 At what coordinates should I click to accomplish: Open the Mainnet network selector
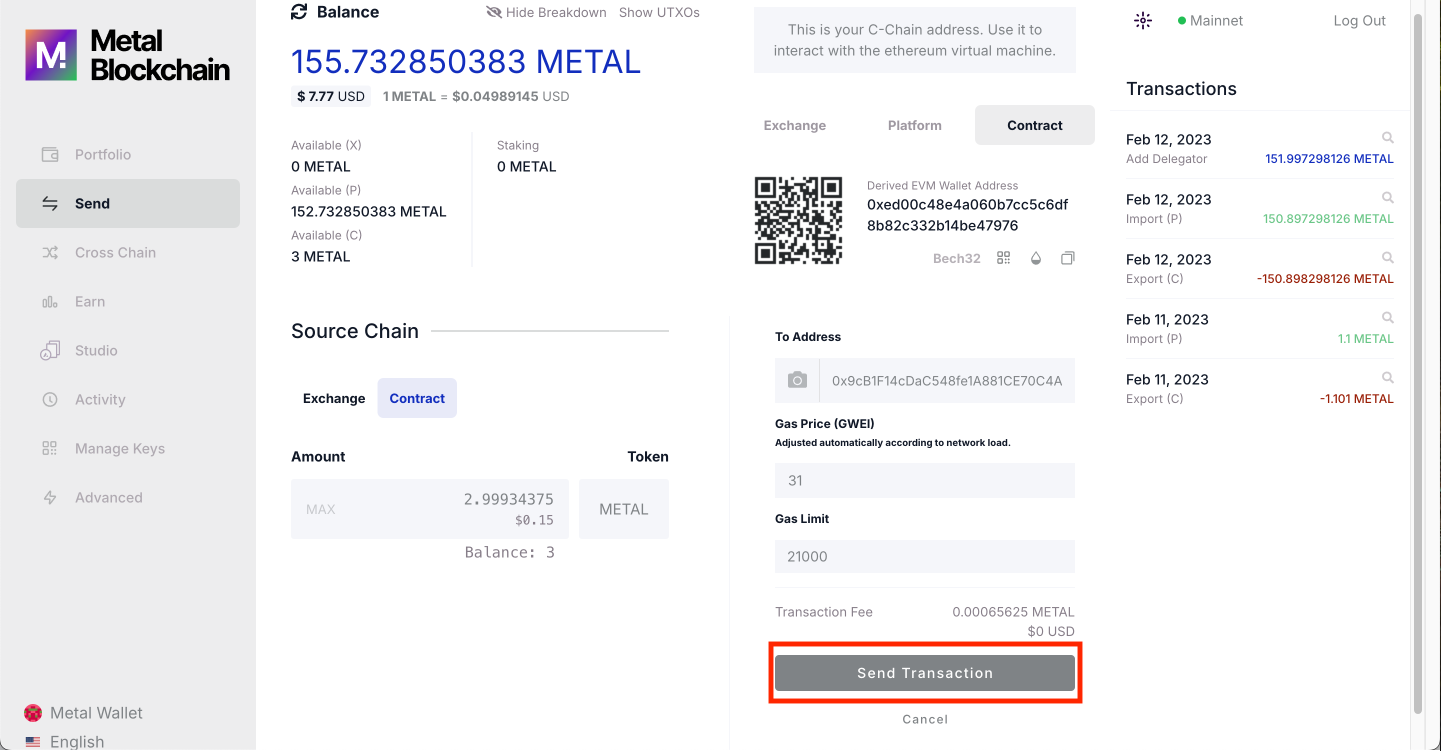click(1210, 20)
